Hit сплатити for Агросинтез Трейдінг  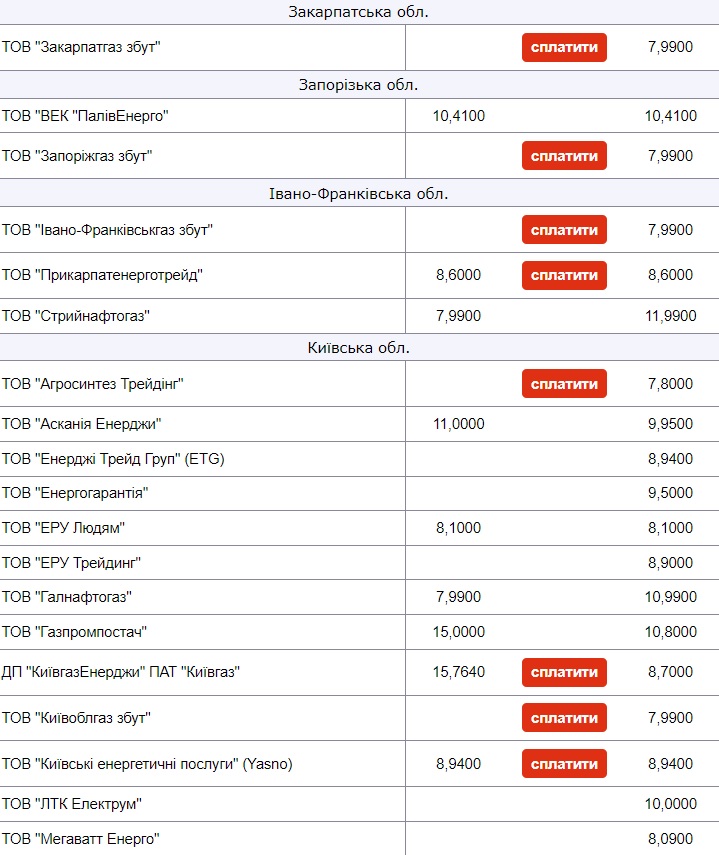(x=564, y=384)
